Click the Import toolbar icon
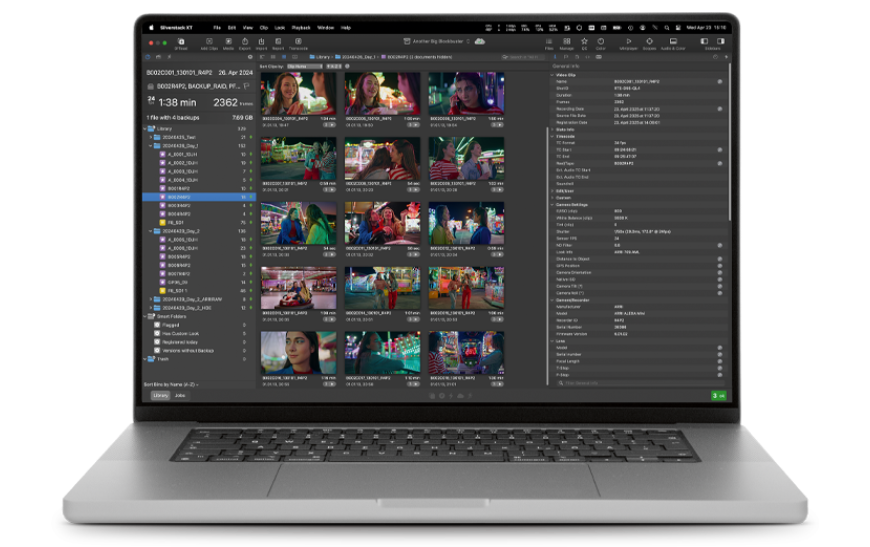The height and width of the screenshot is (547, 870). coord(261,43)
